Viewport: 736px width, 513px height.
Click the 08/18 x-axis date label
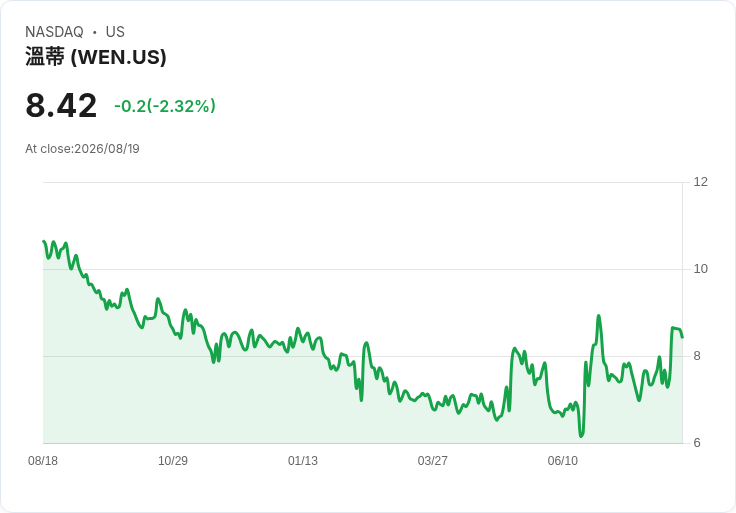point(43,461)
